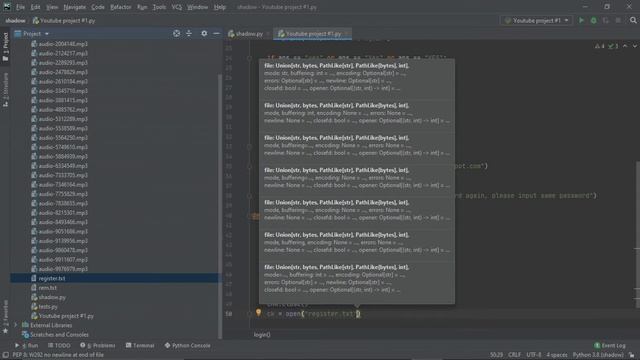Open the File menu

point(20,7)
